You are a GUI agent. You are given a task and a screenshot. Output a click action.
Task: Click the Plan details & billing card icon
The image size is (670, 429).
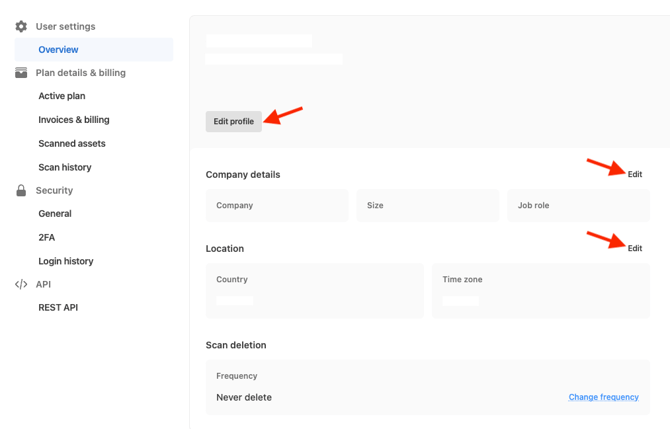coord(21,73)
